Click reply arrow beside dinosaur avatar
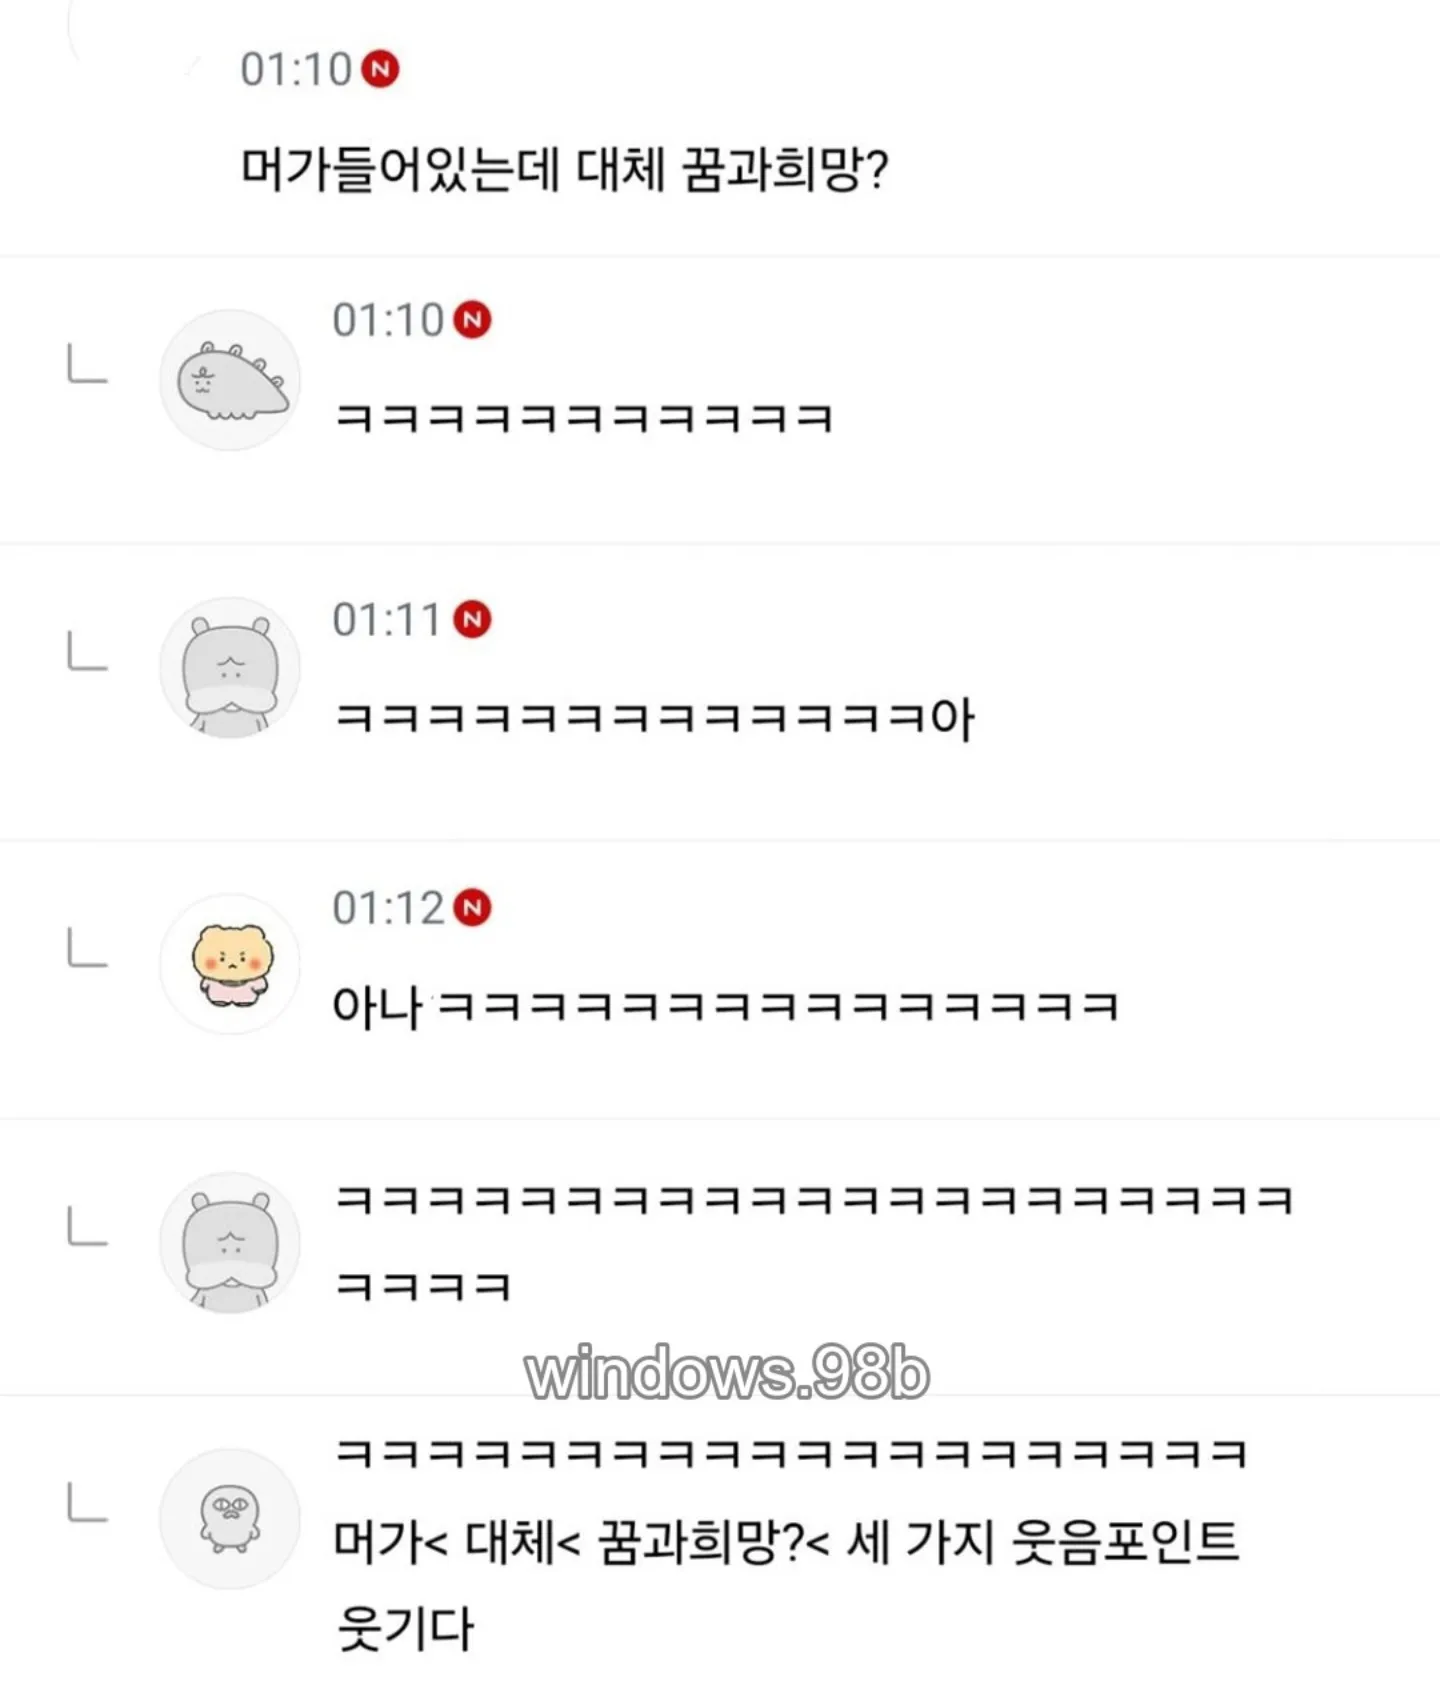The height and width of the screenshot is (1694, 1440). coord(87,364)
